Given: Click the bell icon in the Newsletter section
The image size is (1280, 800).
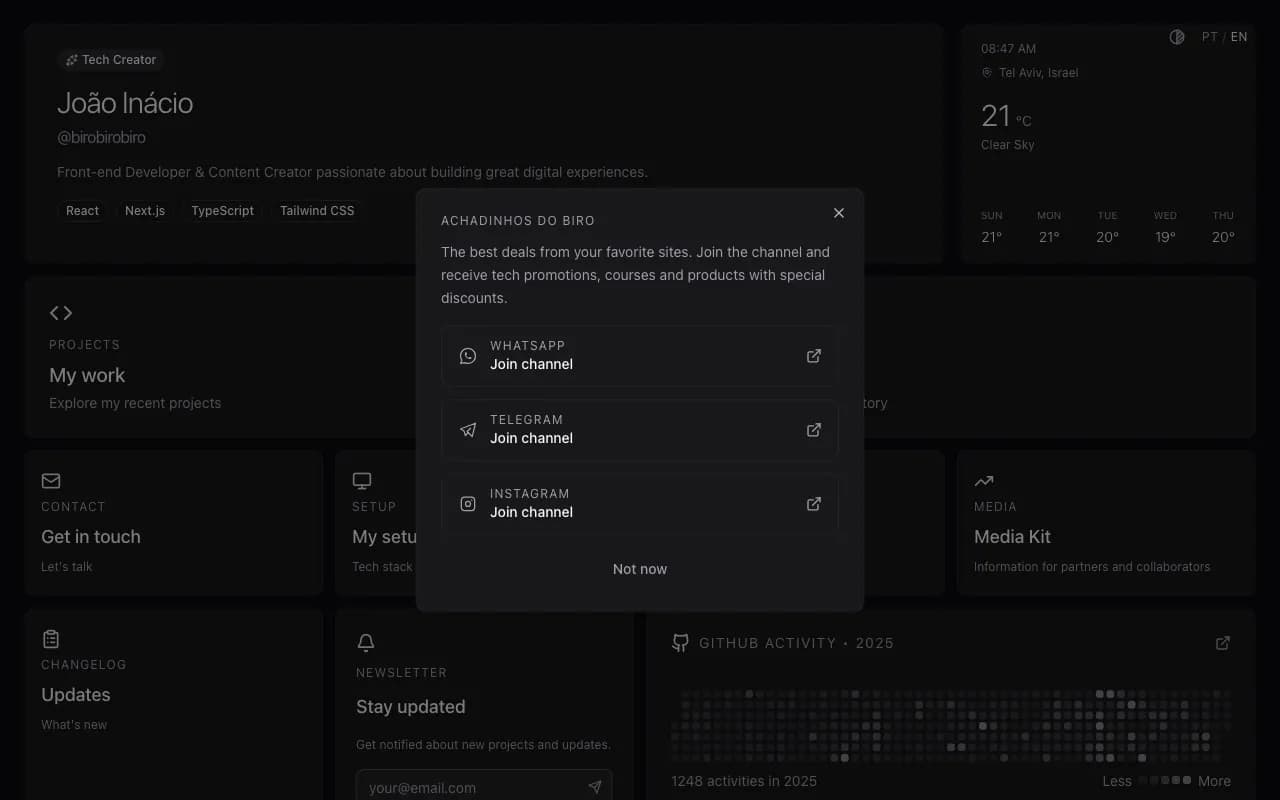Looking at the screenshot, I should (x=365, y=642).
